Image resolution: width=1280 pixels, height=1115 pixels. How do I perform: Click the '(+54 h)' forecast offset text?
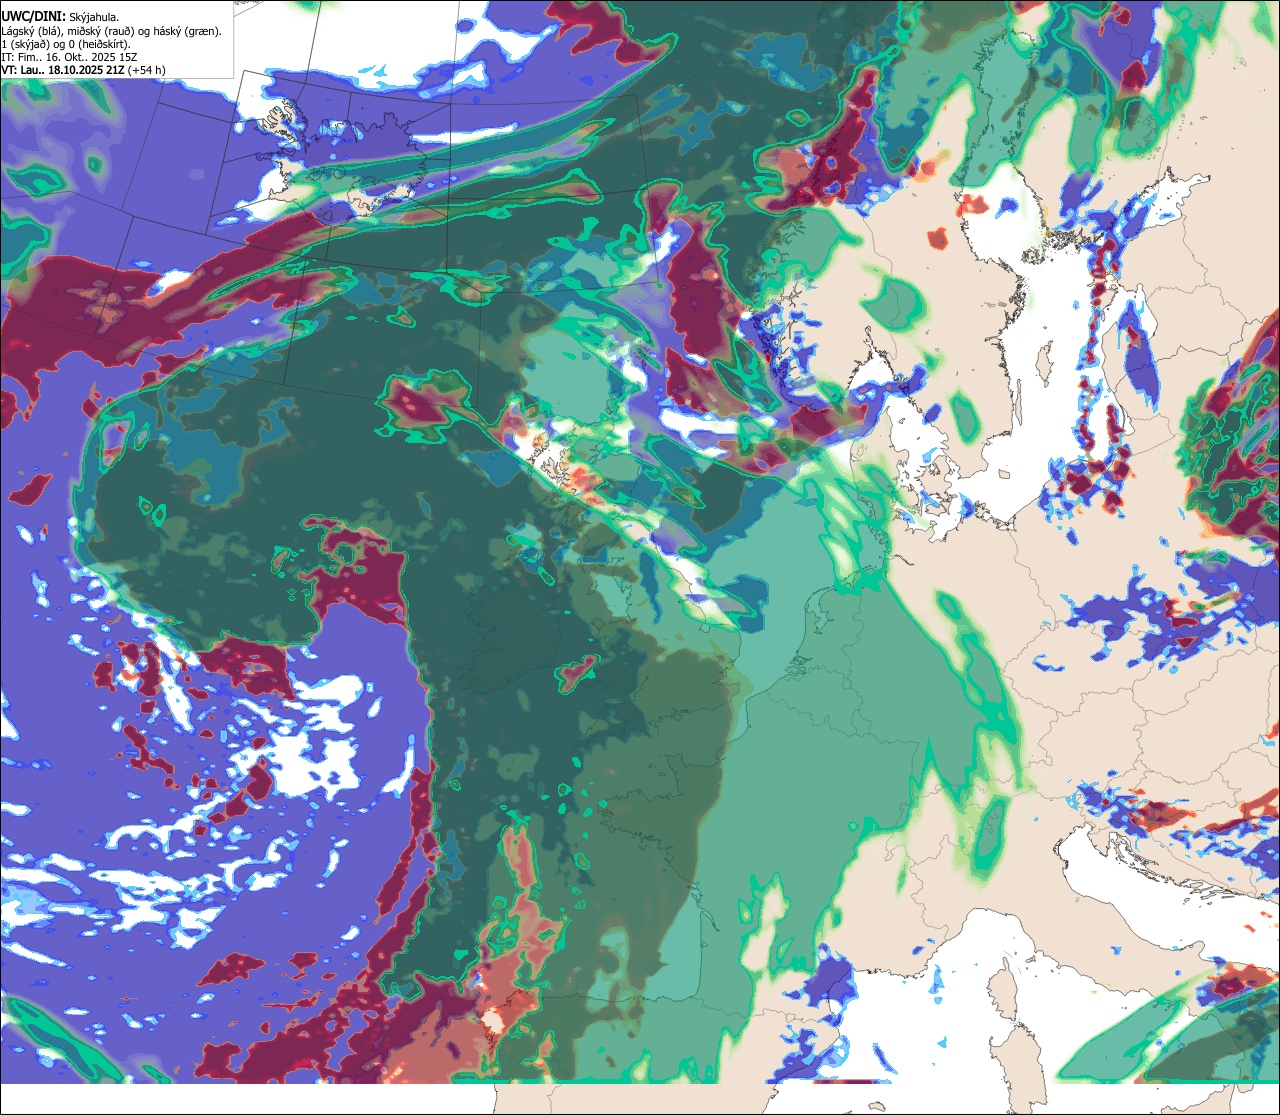pos(147,70)
